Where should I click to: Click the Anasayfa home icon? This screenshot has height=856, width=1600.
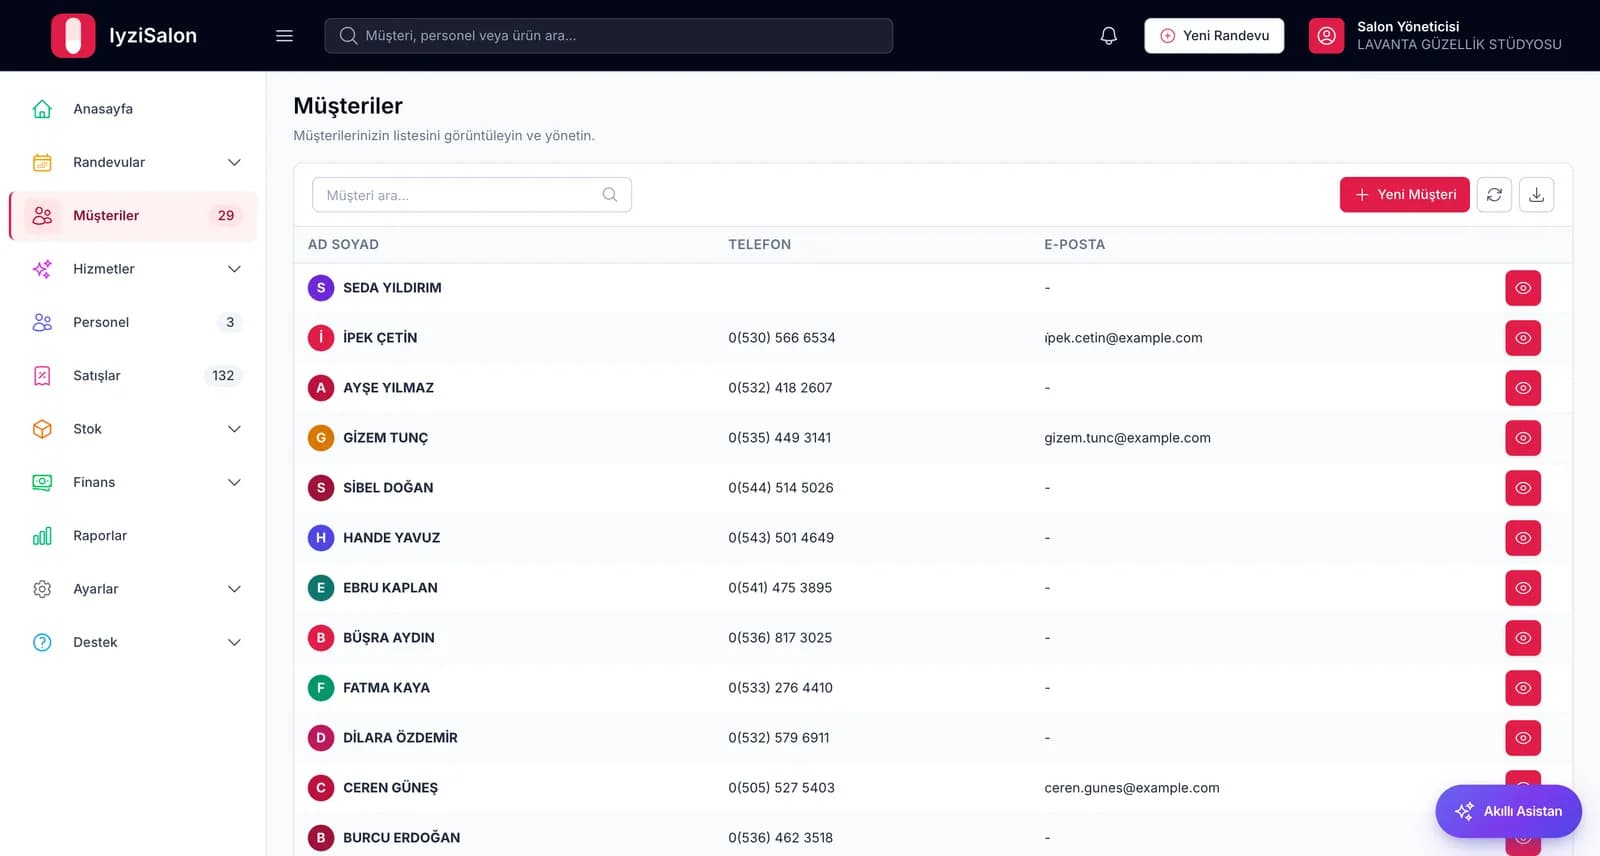pos(42,109)
